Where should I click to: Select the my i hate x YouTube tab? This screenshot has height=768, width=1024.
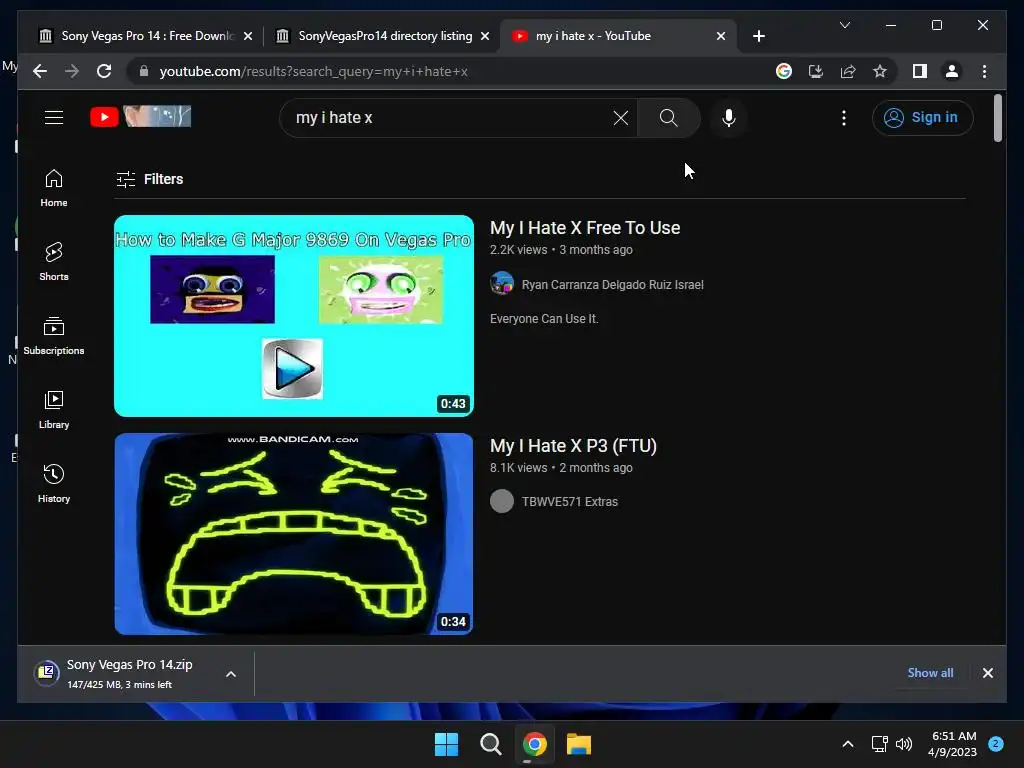click(x=618, y=36)
